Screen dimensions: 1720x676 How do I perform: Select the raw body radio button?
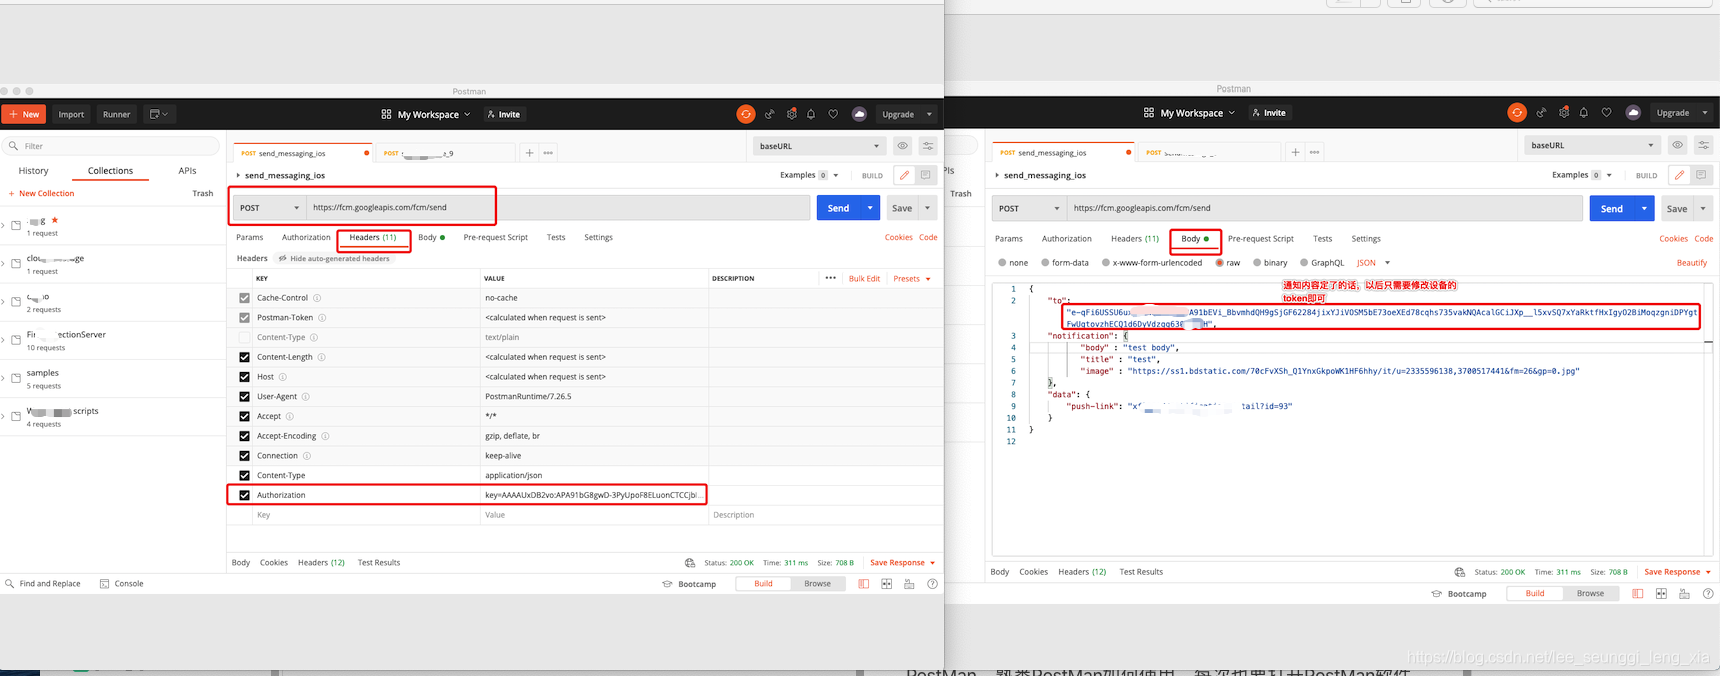click(x=1219, y=263)
